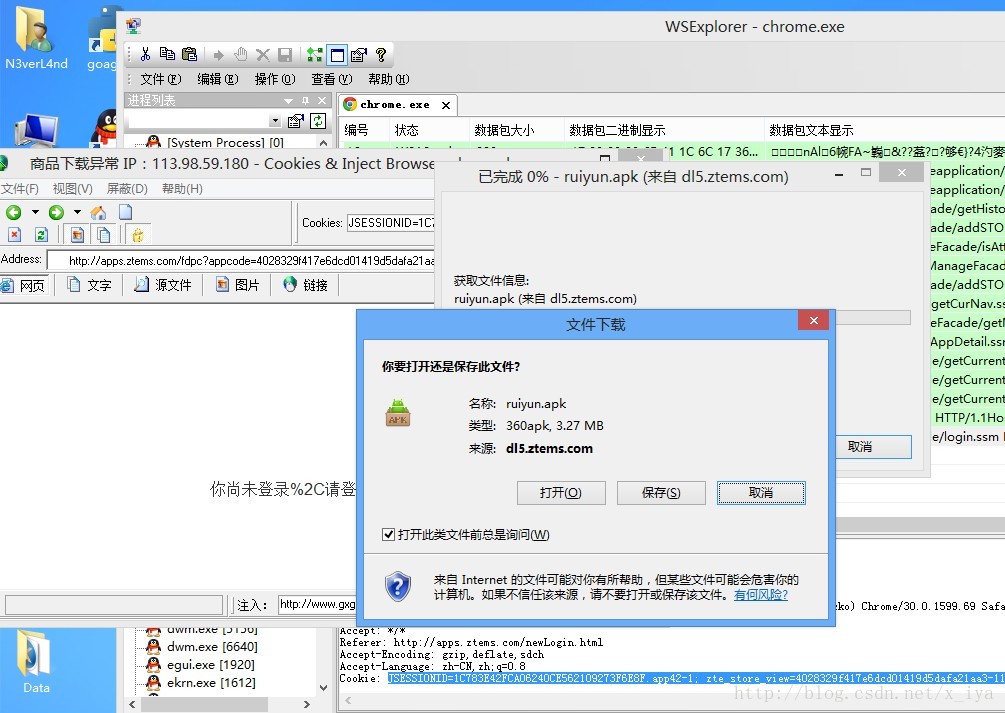Image resolution: width=1005 pixels, height=713 pixels.
Task: Open the options icon in WSExplorer main toolbar
Action: point(359,55)
